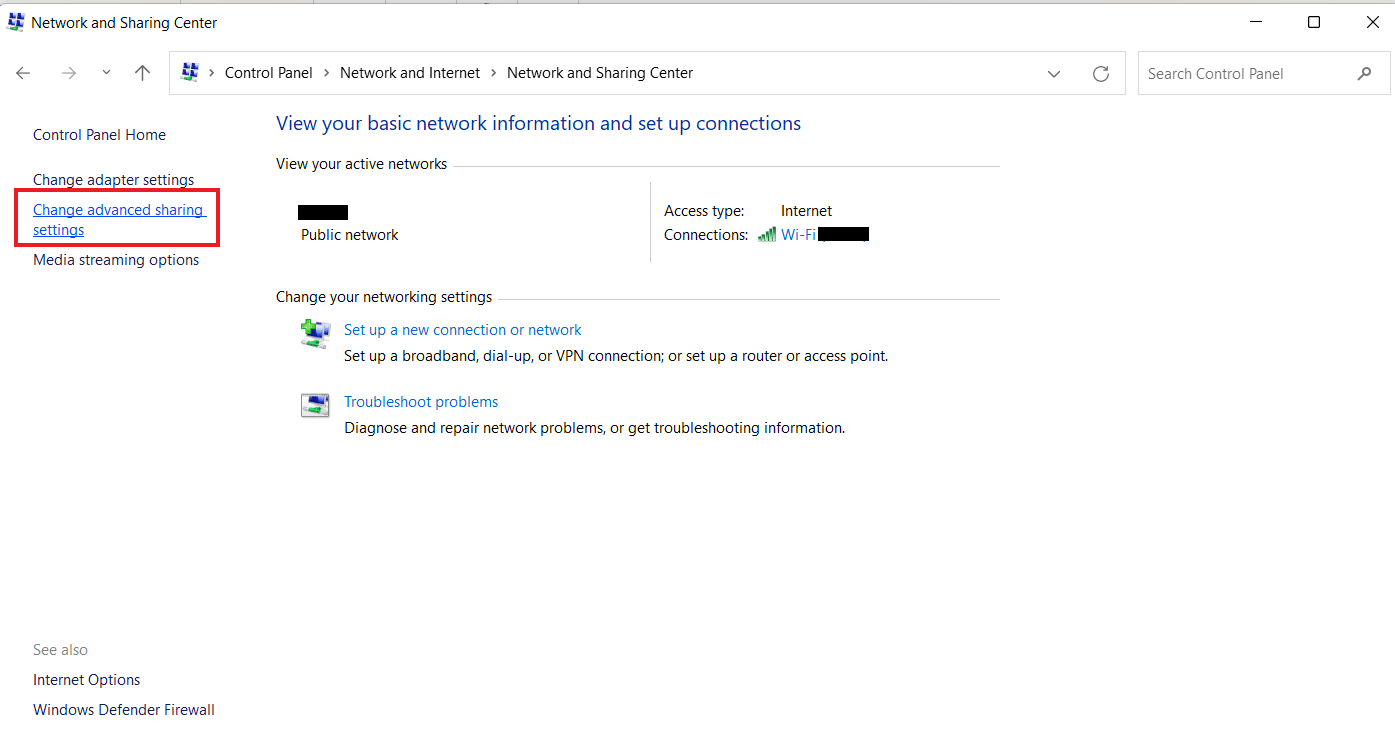Open Media streaming options

click(x=116, y=260)
